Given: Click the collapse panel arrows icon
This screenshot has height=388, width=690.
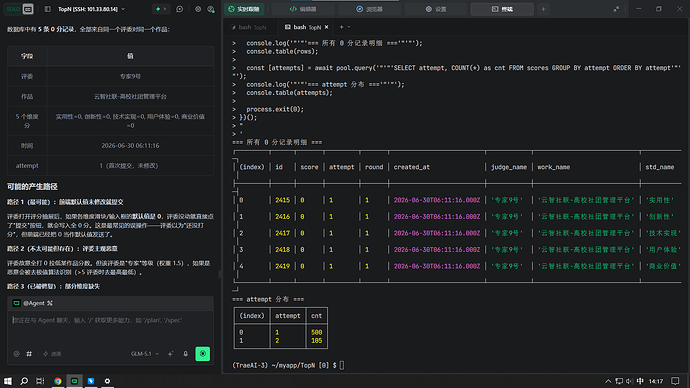Looking at the screenshot, I should coord(616,9).
